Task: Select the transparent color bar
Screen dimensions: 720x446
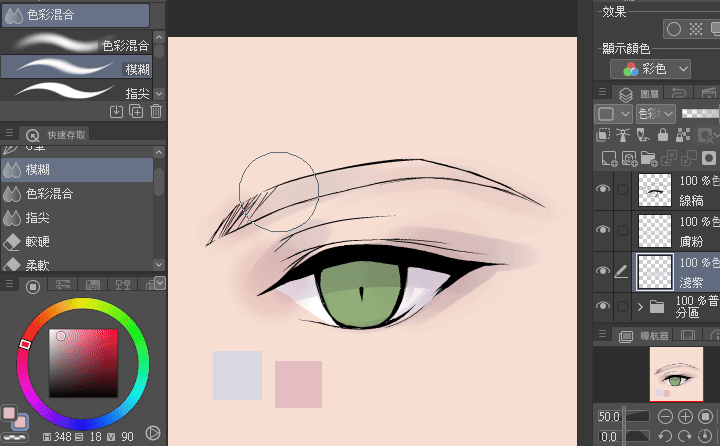Action: tap(15, 437)
